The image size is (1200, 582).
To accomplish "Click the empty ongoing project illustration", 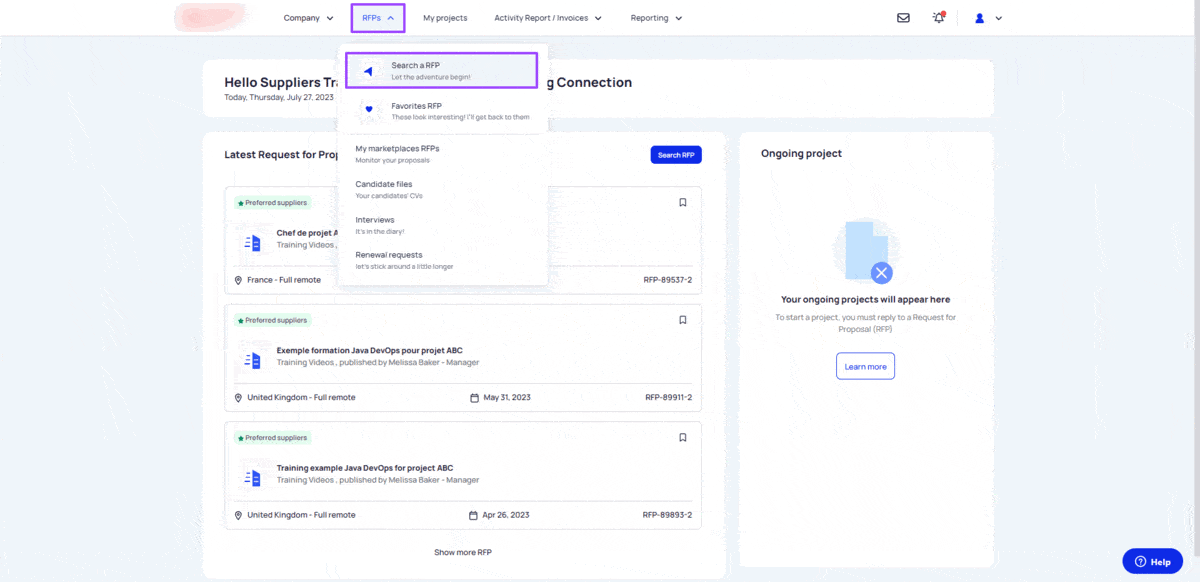I will pos(866,252).
